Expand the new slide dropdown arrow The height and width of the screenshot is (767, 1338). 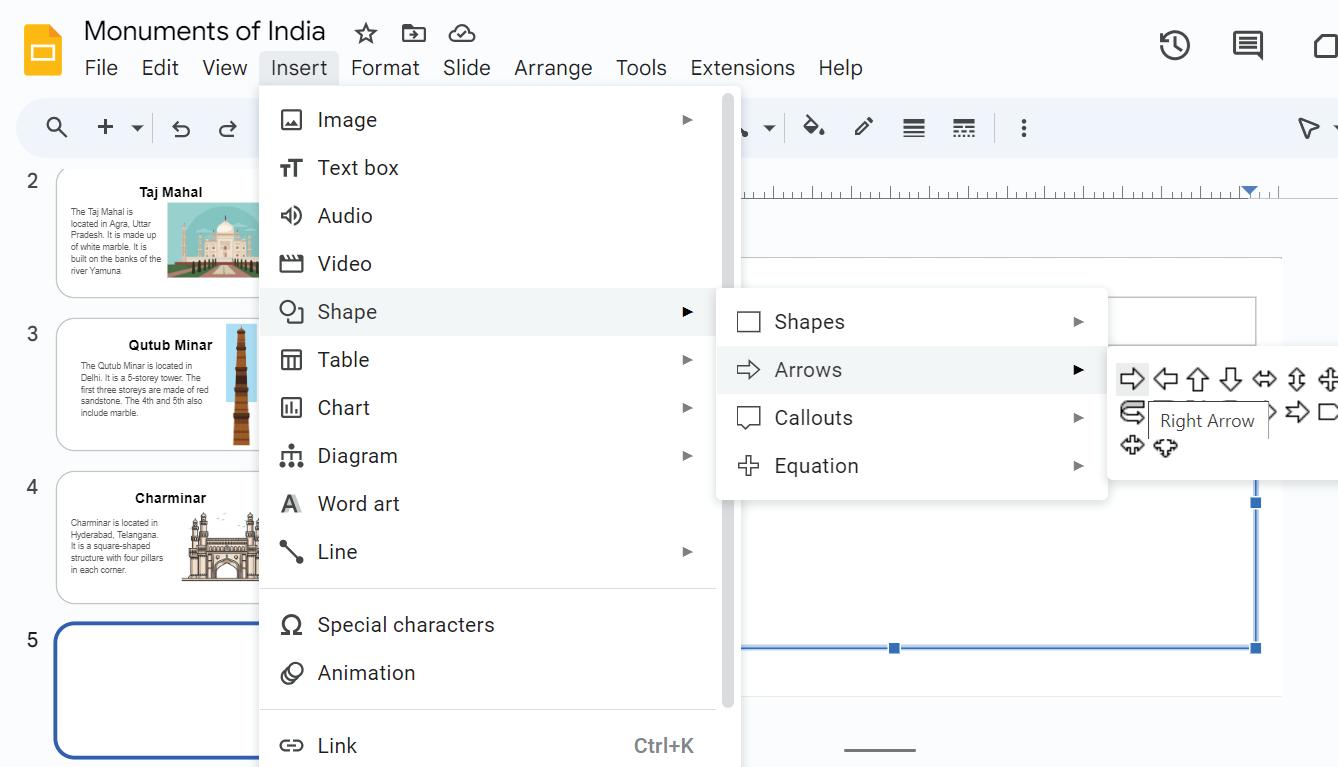point(137,128)
